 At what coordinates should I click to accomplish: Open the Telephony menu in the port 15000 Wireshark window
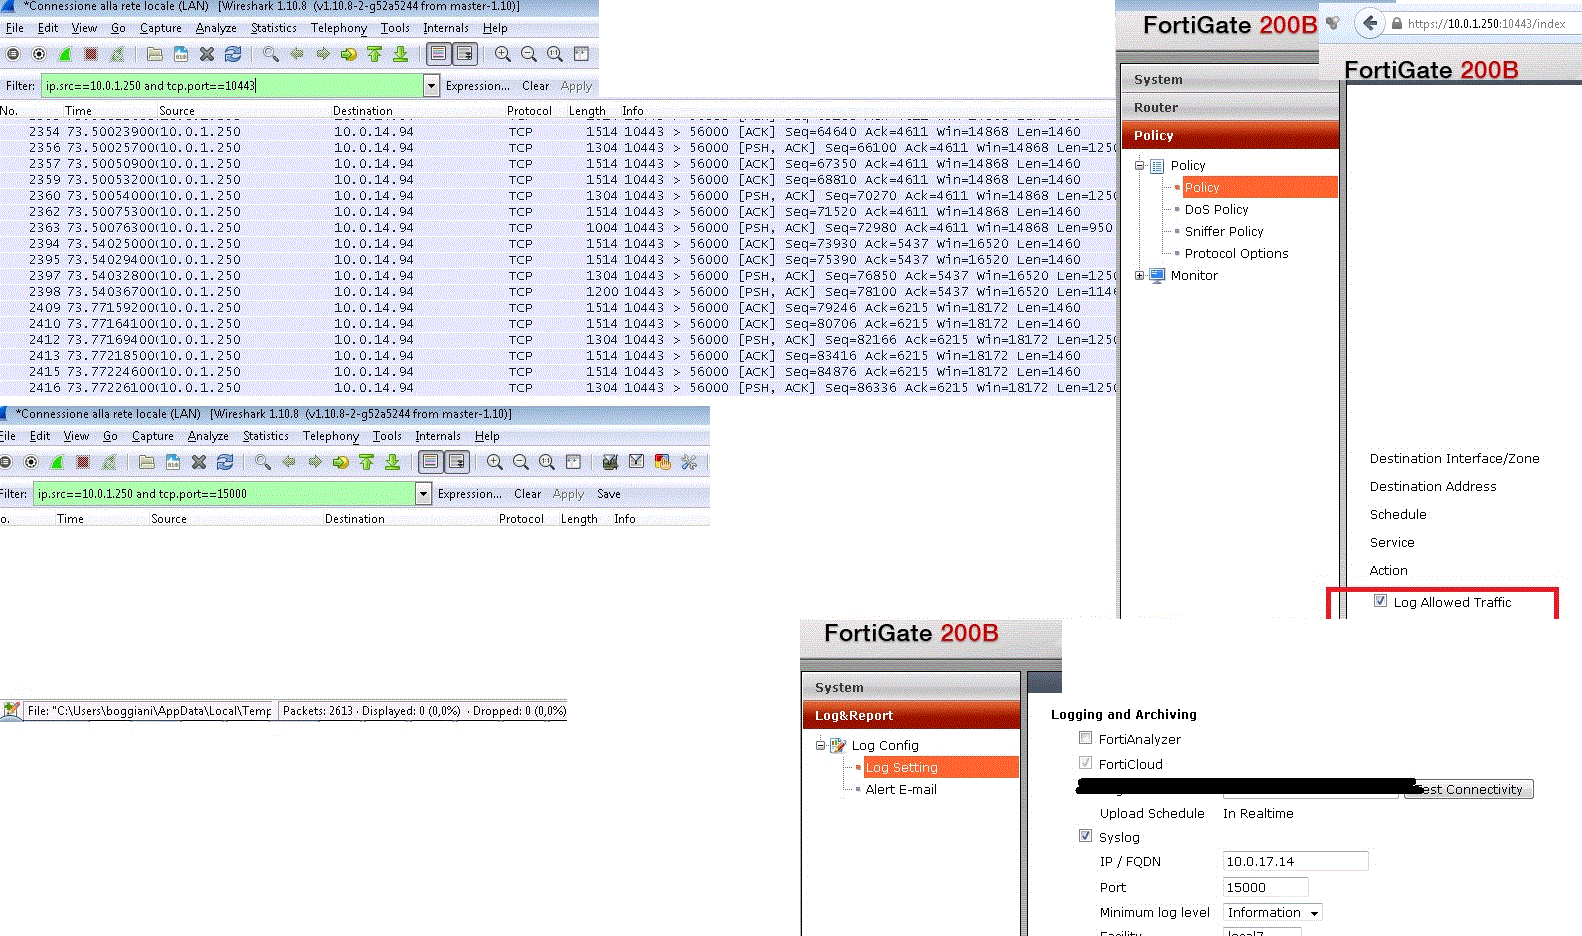coord(331,436)
